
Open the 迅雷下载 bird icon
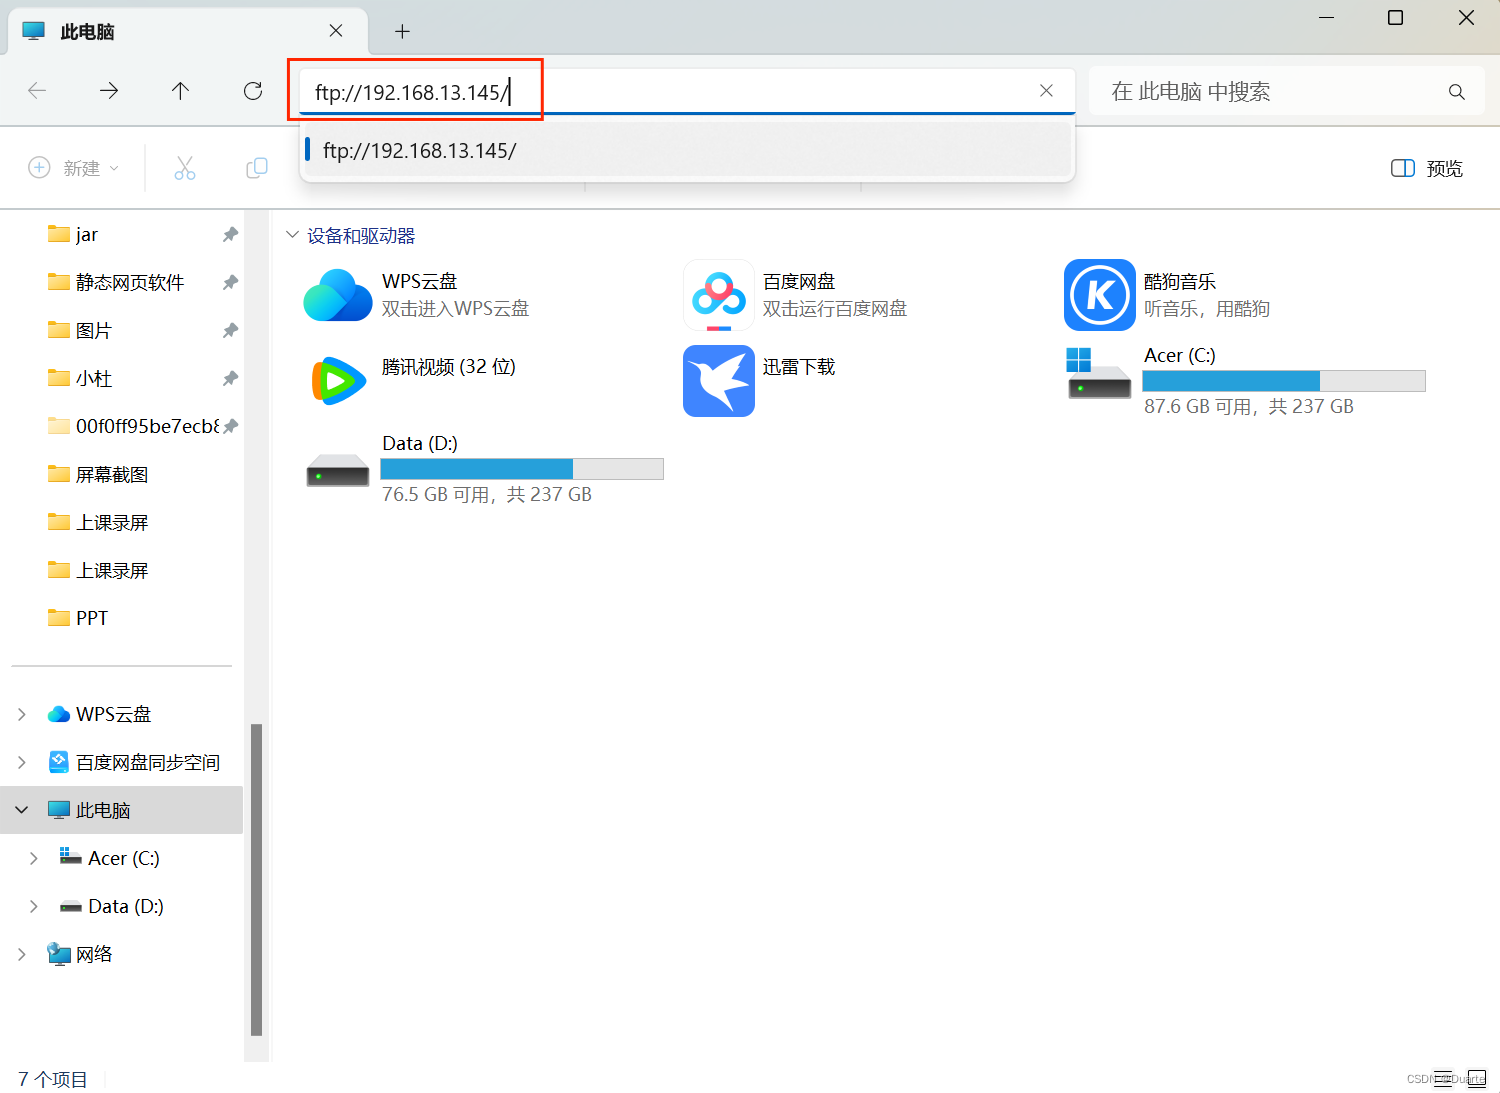click(718, 381)
